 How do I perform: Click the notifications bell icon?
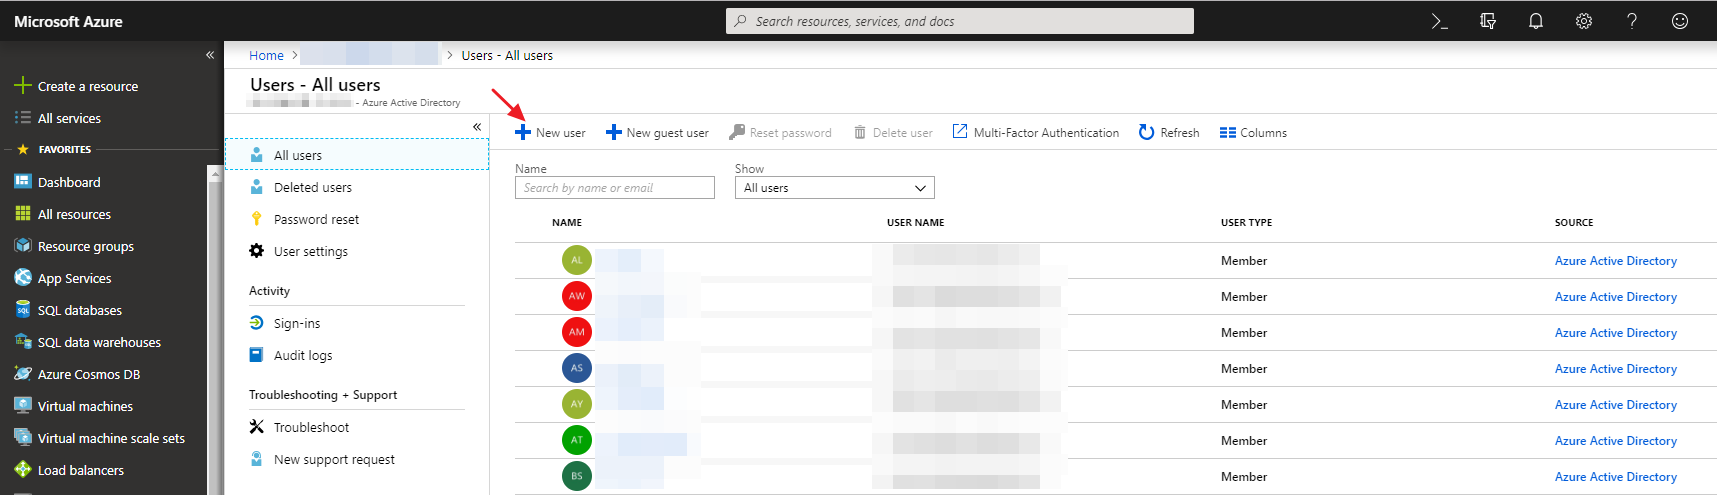1535,21
